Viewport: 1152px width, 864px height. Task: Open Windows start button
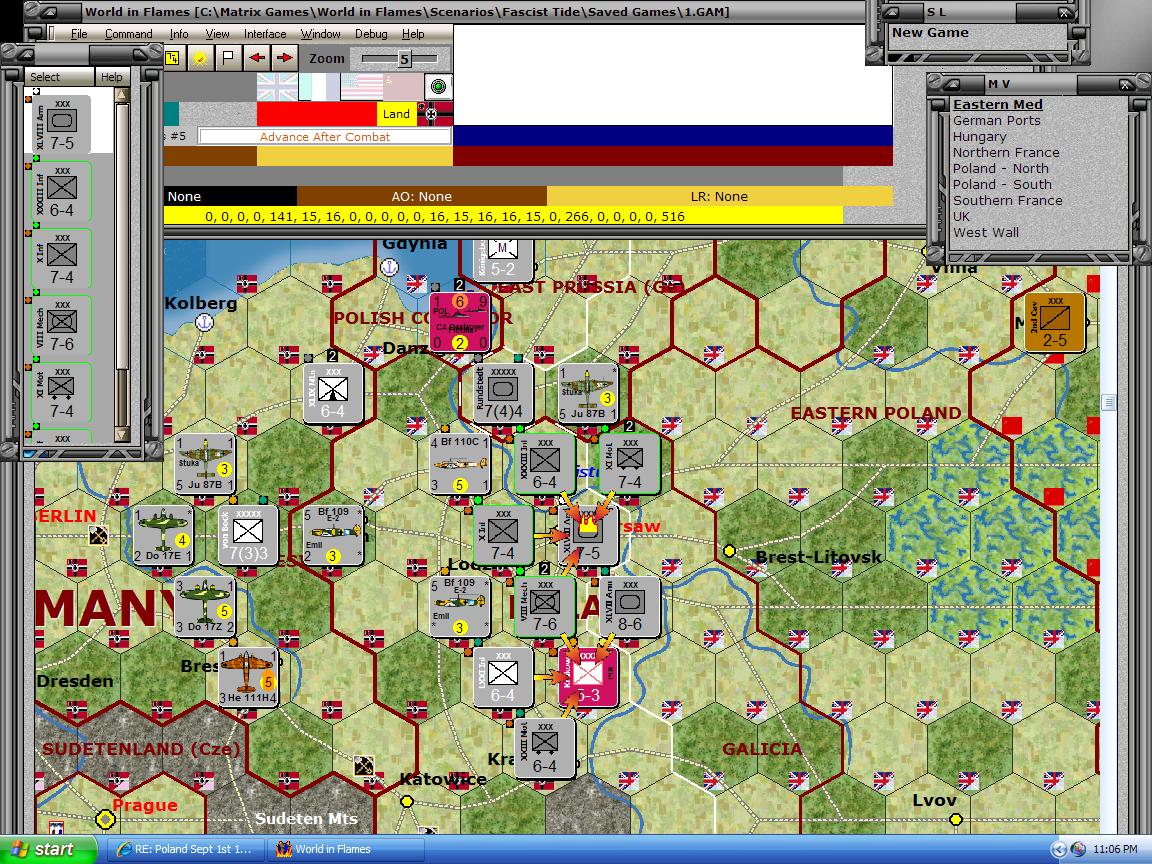[48, 849]
